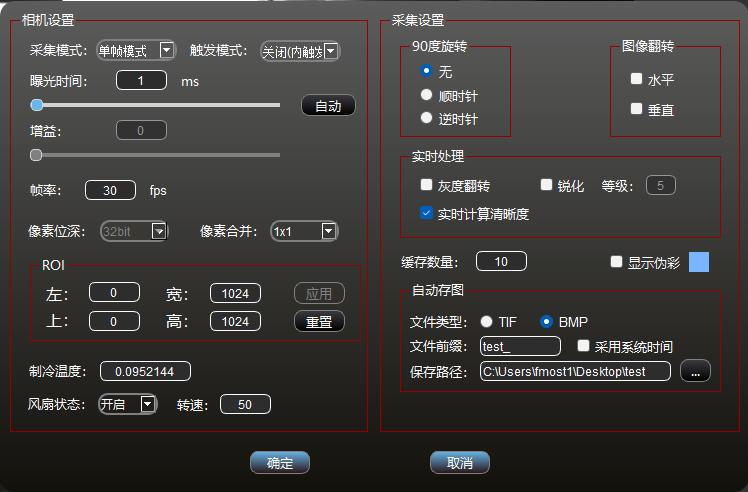The width and height of the screenshot is (748, 492).
Task: Click the 等级 level field
Action: pos(661,185)
